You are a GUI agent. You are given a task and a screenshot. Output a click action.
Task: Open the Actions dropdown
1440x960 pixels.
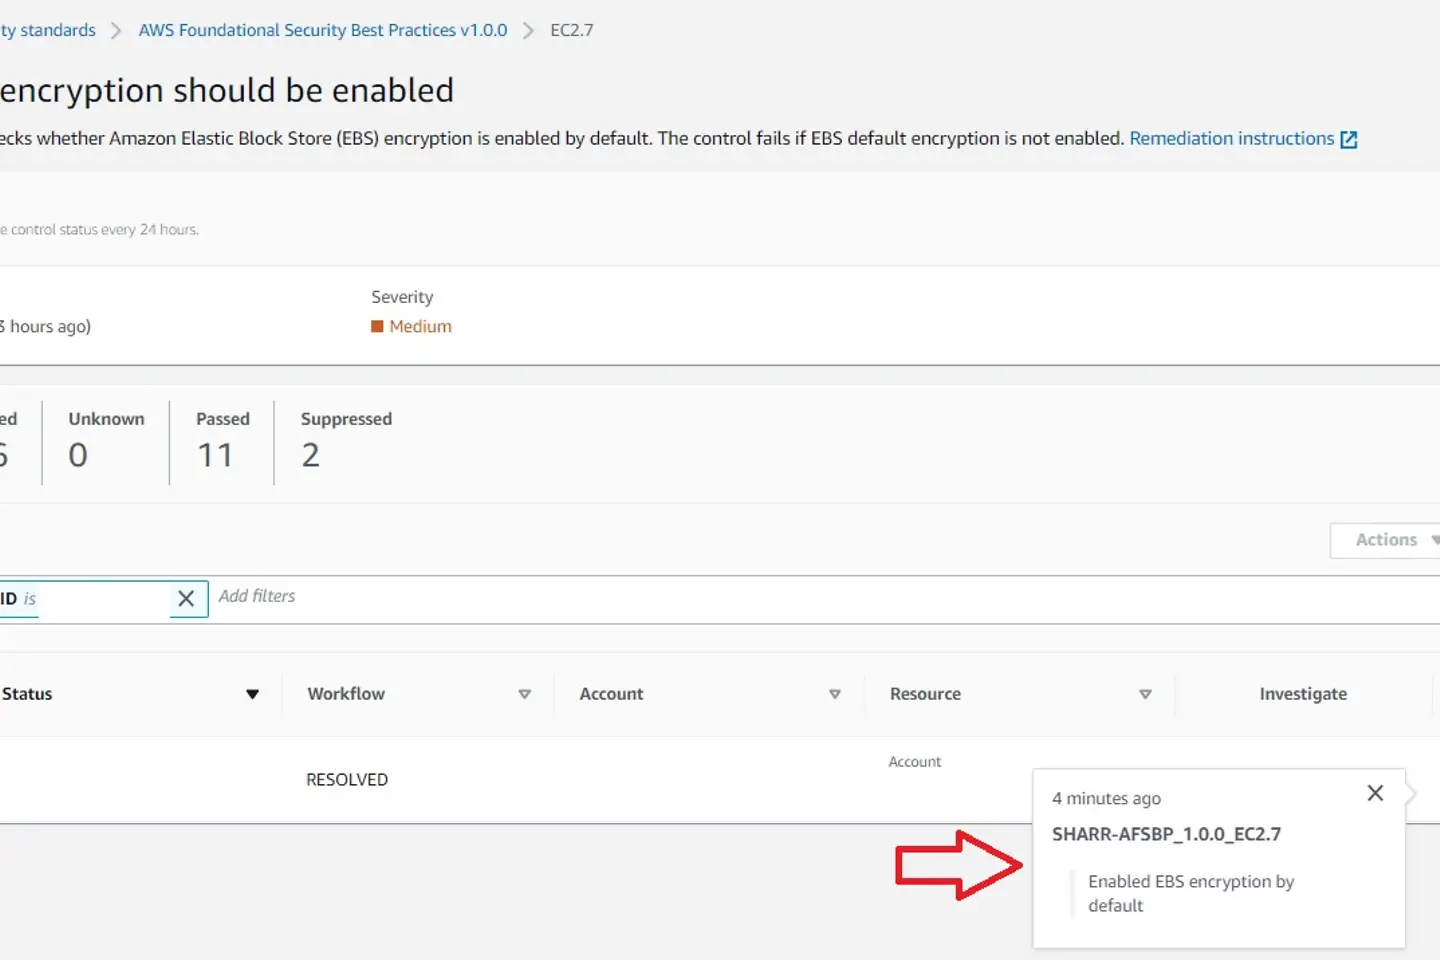point(1388,540)
